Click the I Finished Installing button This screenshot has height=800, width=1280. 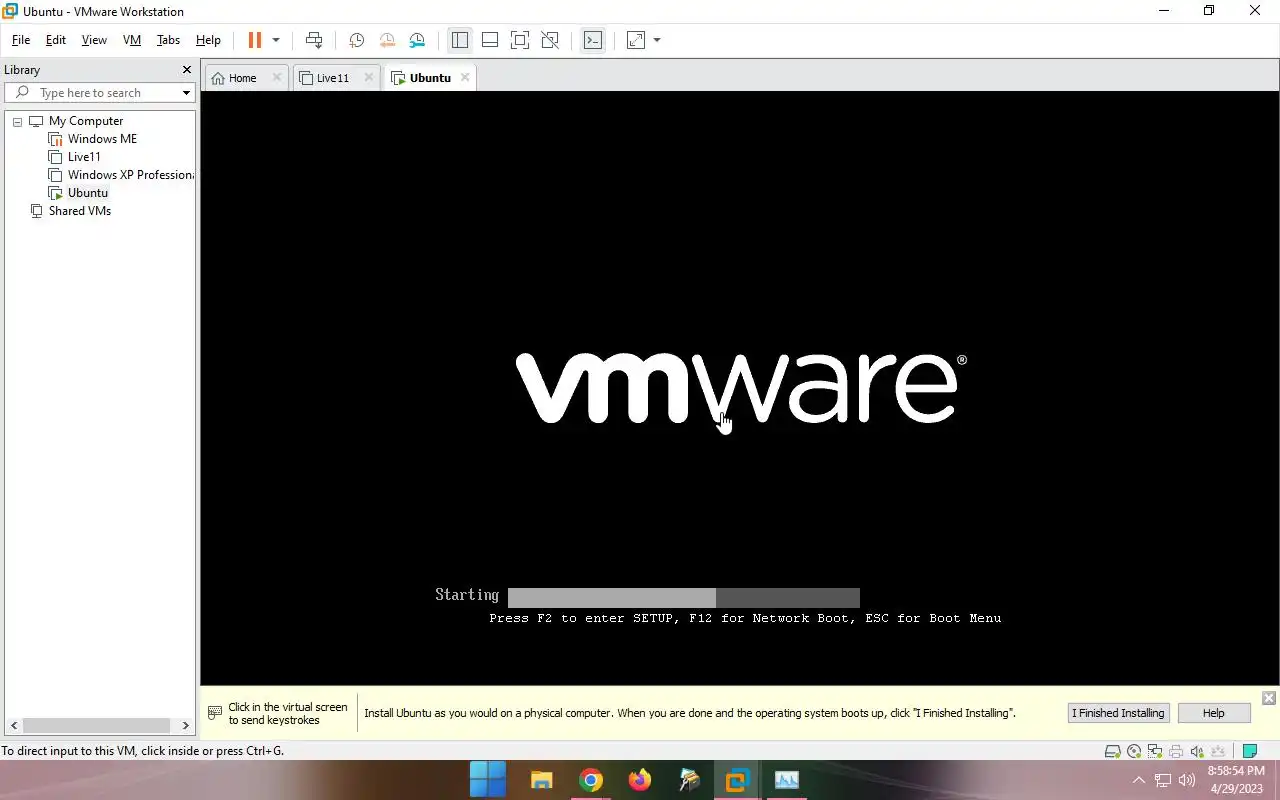coord(1118,713)
